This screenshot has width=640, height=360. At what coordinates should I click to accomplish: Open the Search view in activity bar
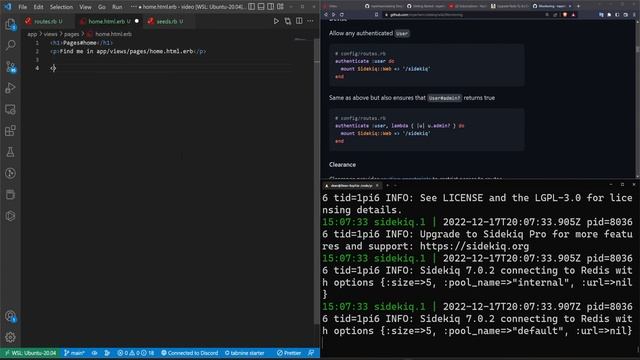tap(11, 45)
